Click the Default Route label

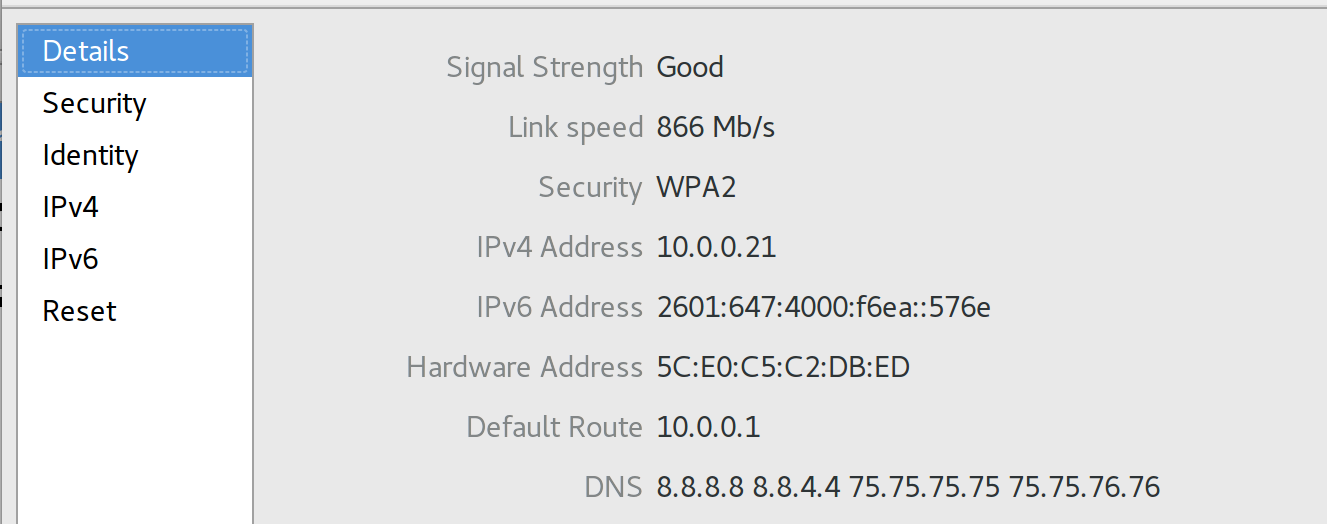tap(554, 427)
